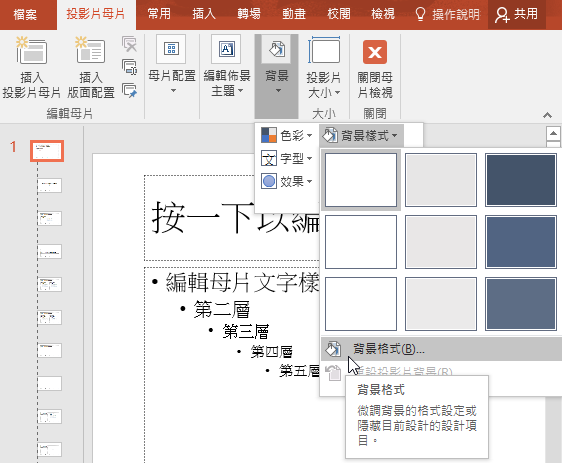562x463 pixels.
Task: Click the Format Background paint bucket icon
Action: pos(333,349)
